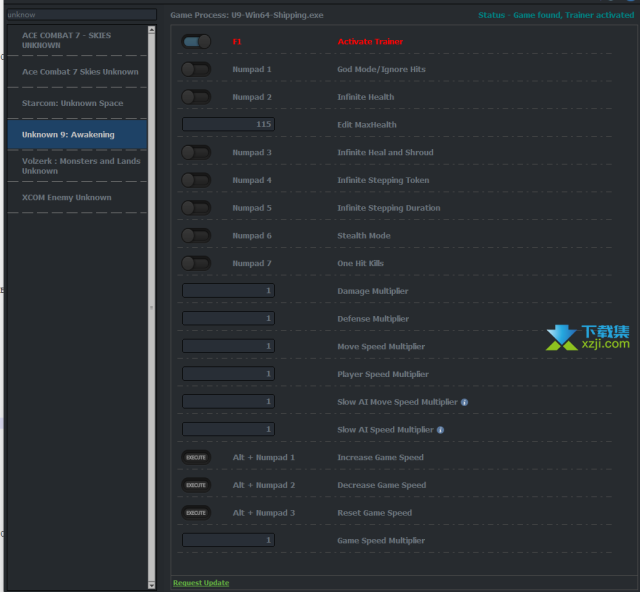The image size is (640, 592).
Task: Click the Slow AI Speed Multiplier field
Action: pyautogui.click(x=228, y=430)
